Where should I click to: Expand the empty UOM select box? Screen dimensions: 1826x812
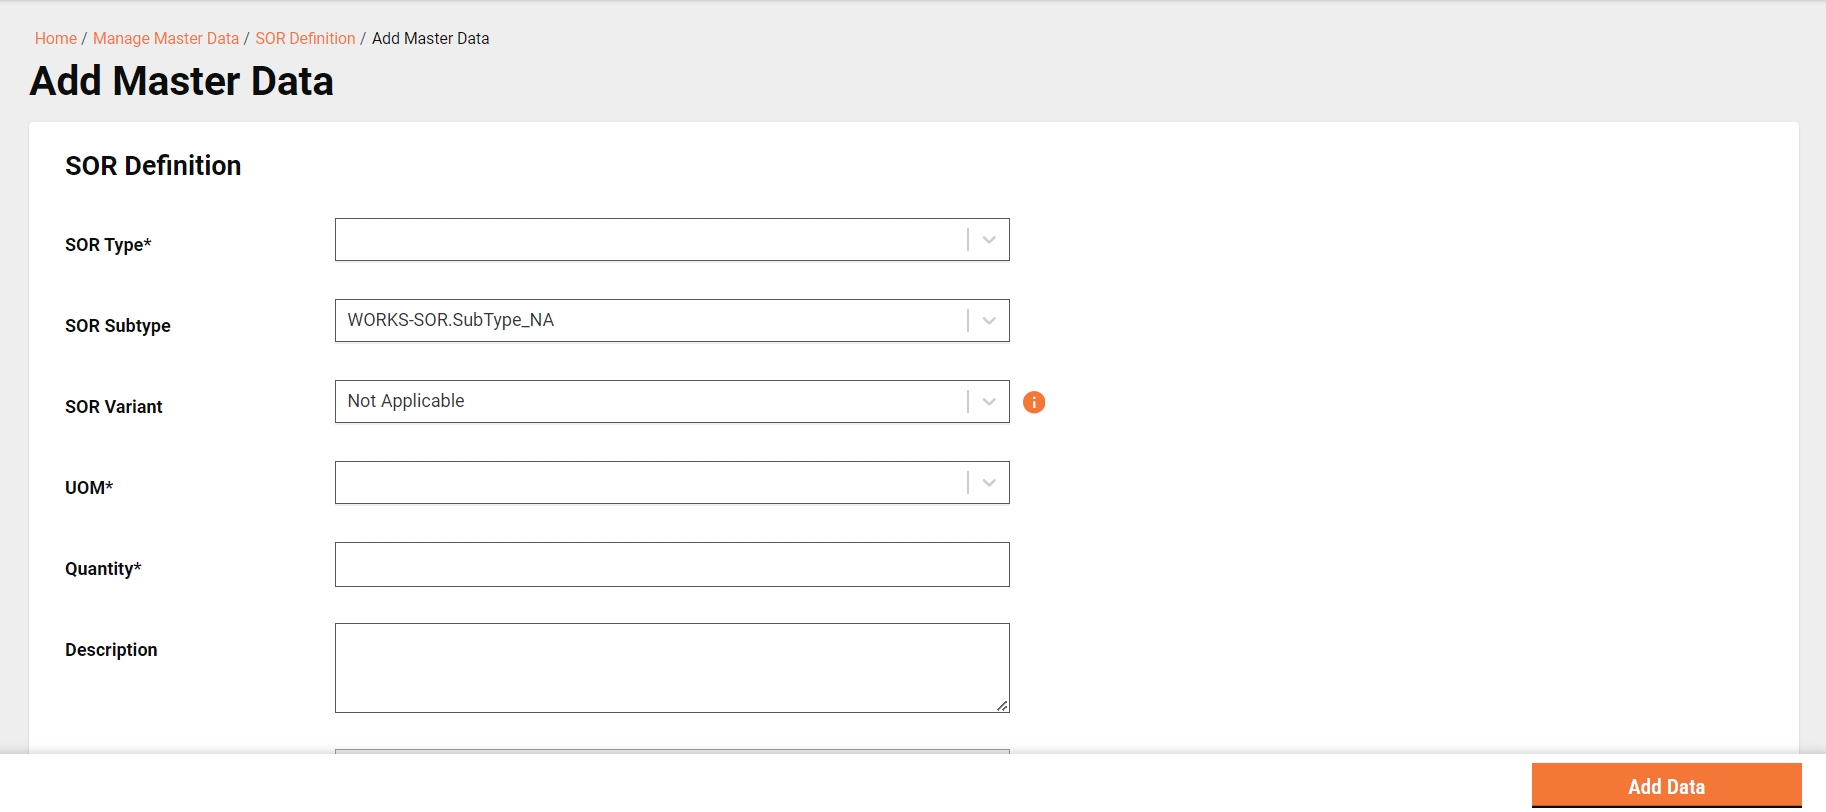[x=650, y=483]
